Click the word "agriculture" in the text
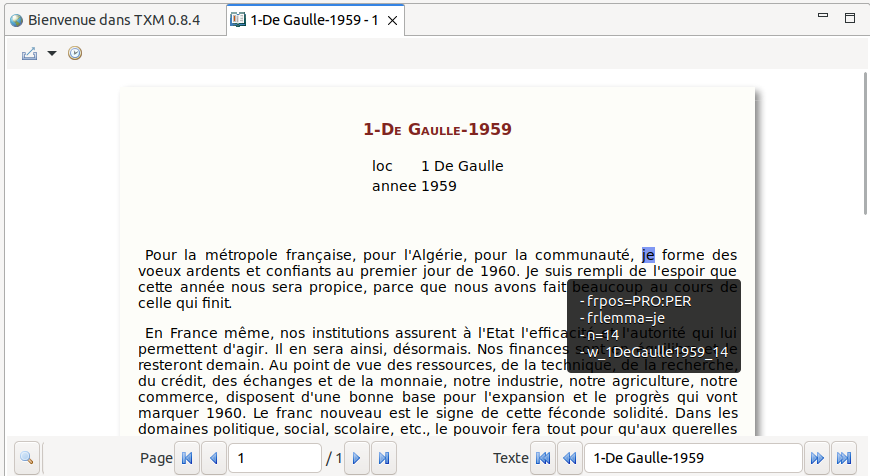The width and height of the screenshot is (870, 476). 652,381
